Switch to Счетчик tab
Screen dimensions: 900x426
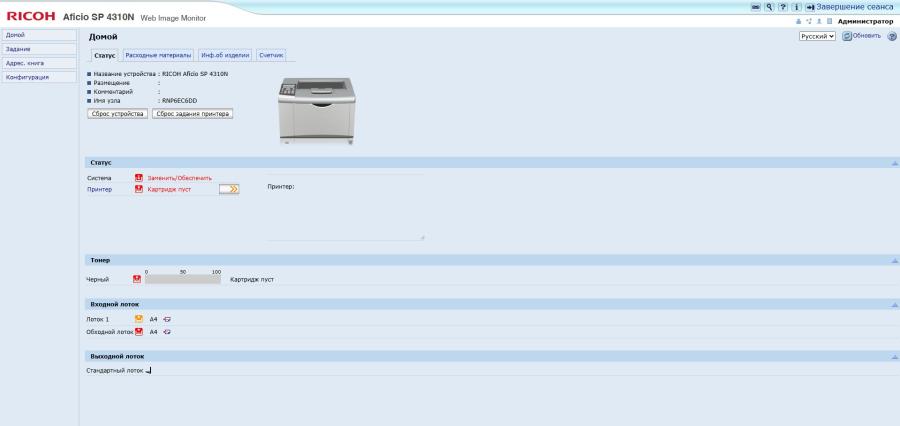(271, 55)
